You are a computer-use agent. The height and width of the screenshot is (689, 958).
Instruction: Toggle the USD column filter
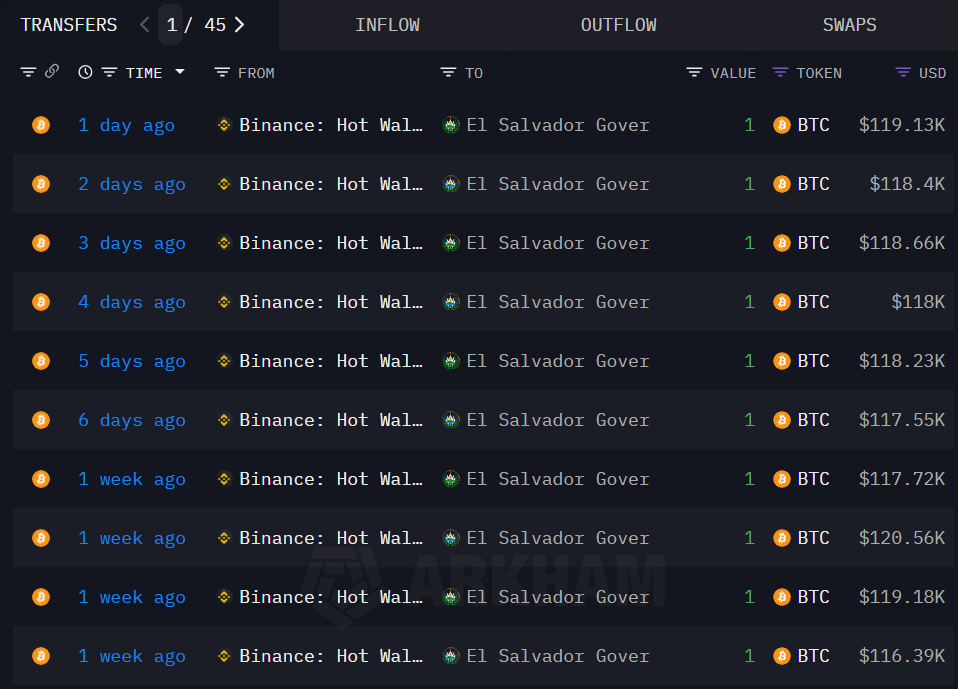coord(903,72)
